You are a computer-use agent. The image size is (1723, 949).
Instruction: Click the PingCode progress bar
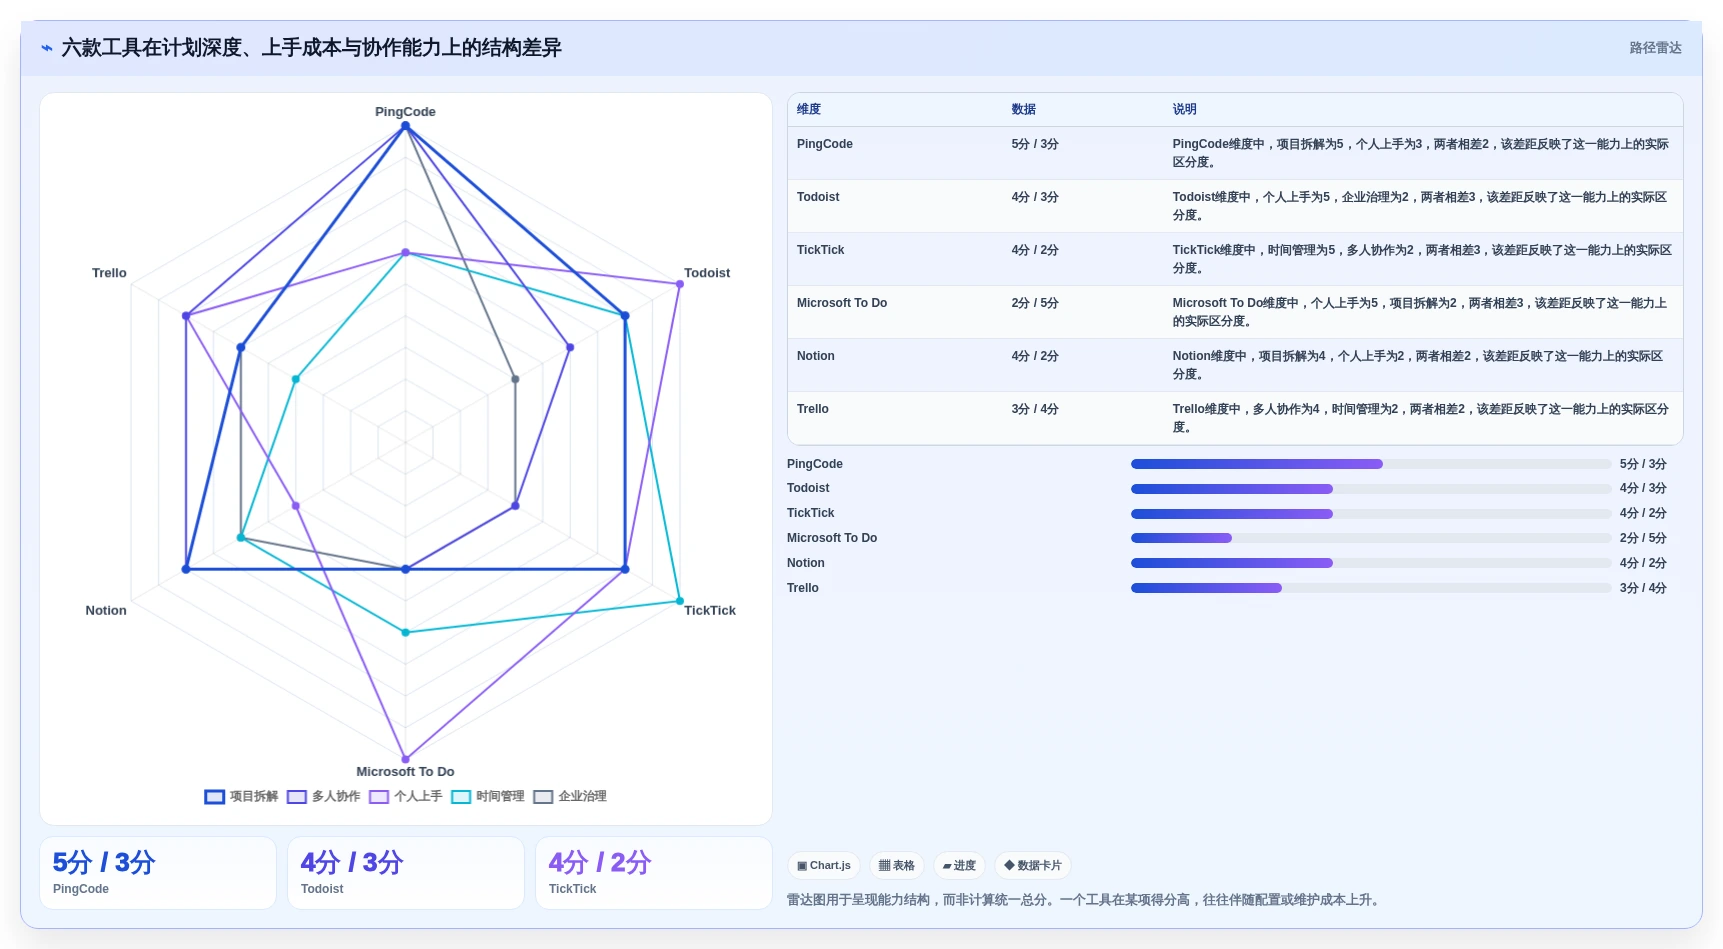1371,464
